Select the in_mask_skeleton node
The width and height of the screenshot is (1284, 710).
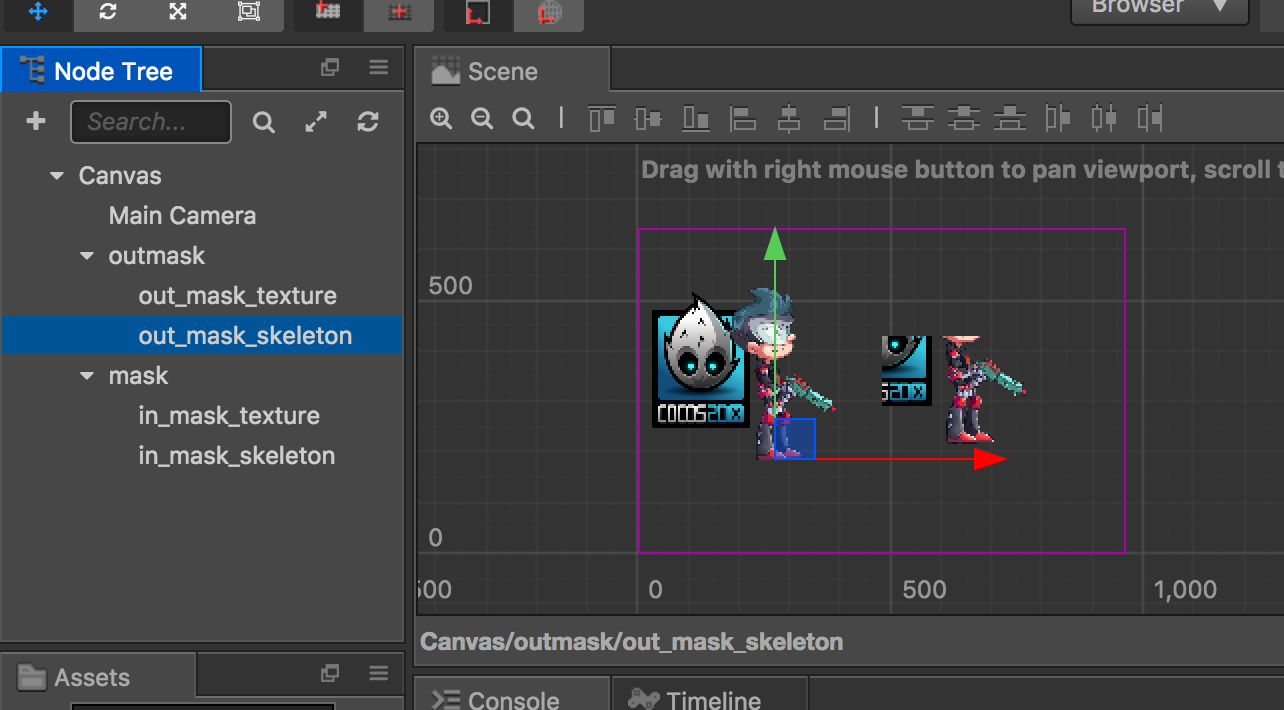pos(237,456)
